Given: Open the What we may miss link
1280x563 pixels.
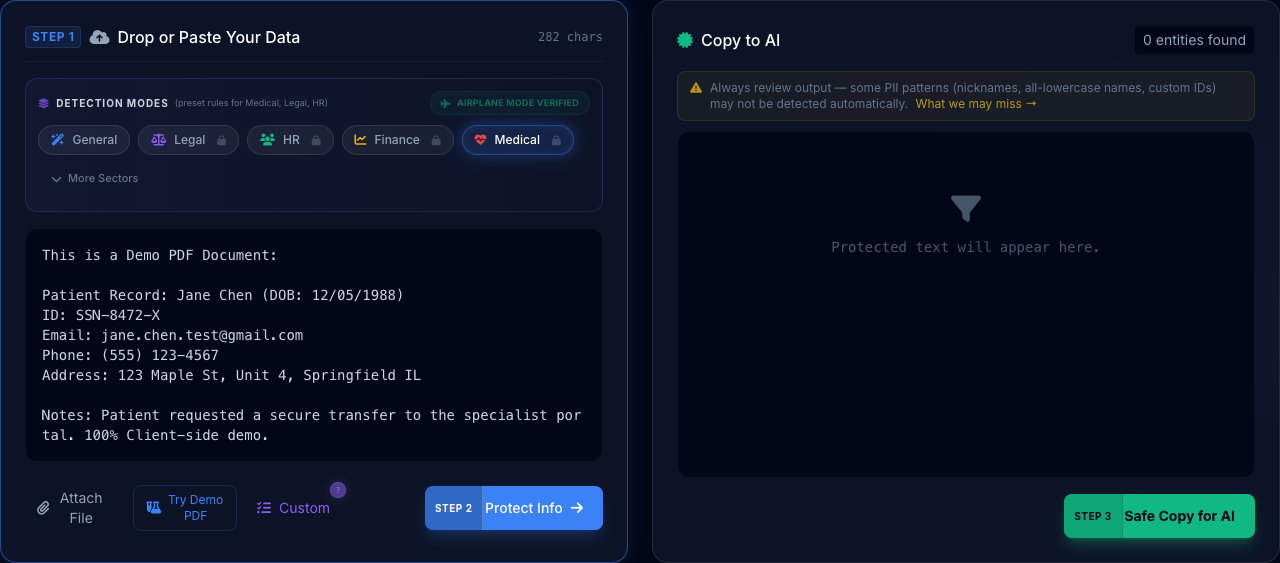Looking at the screenshot, I should [976, 104].
